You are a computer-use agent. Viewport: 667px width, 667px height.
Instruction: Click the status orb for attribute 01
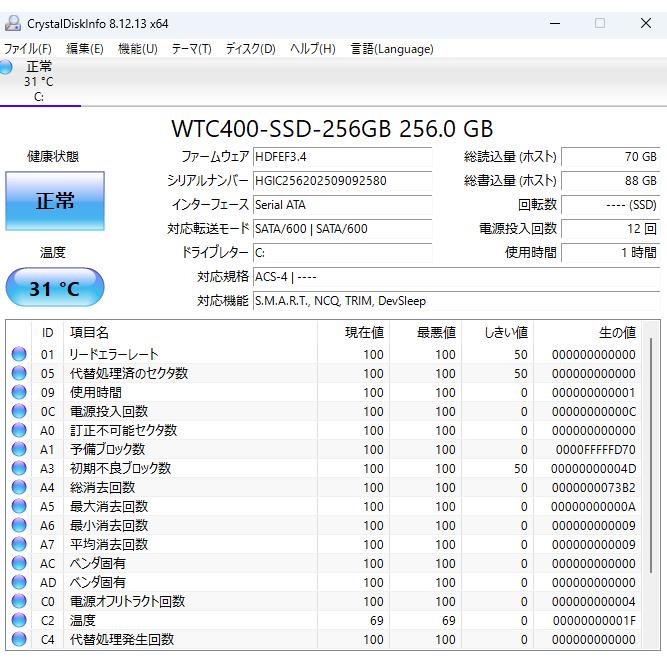(19, 354)
